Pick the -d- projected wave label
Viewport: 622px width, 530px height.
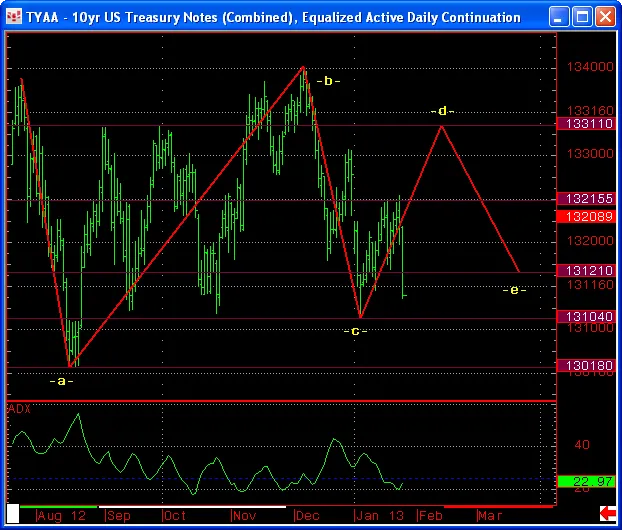tap(442, 110)
